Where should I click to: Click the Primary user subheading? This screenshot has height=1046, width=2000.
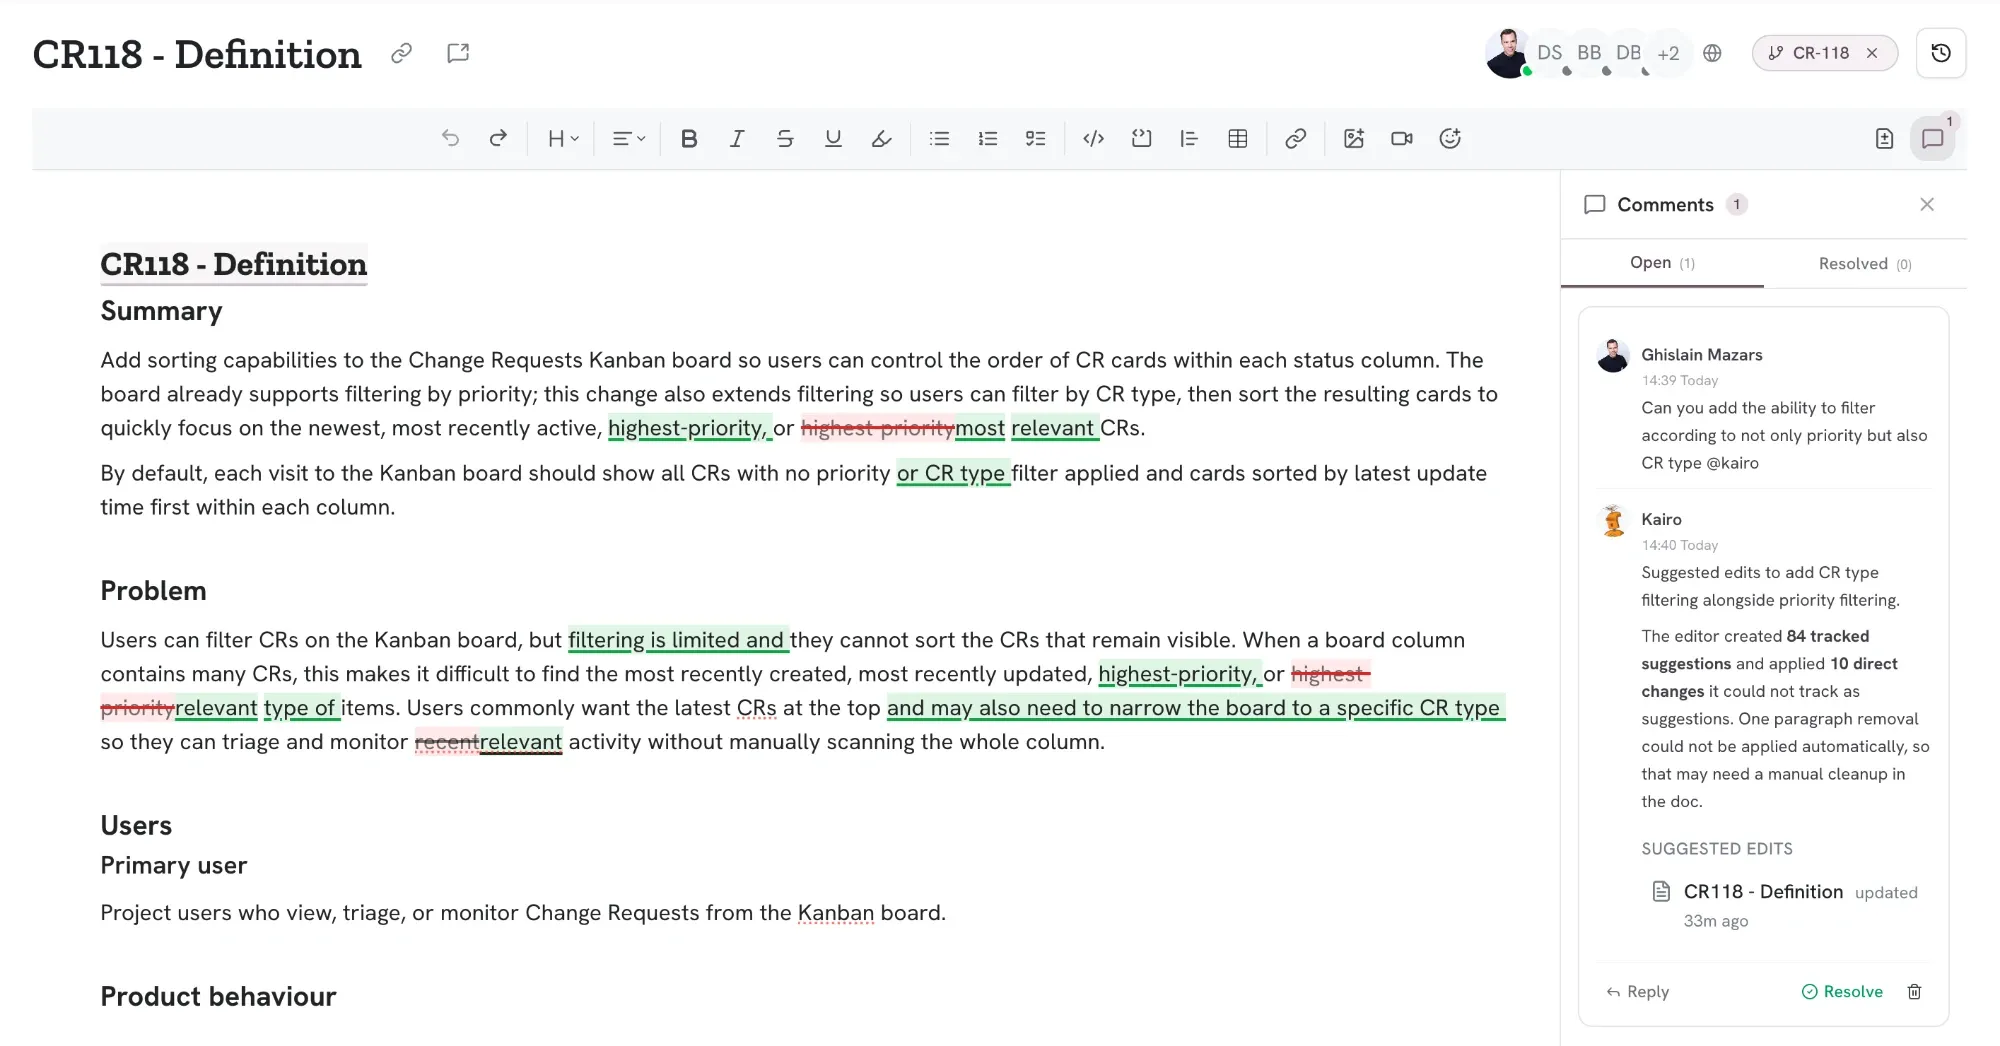(173, 866)
